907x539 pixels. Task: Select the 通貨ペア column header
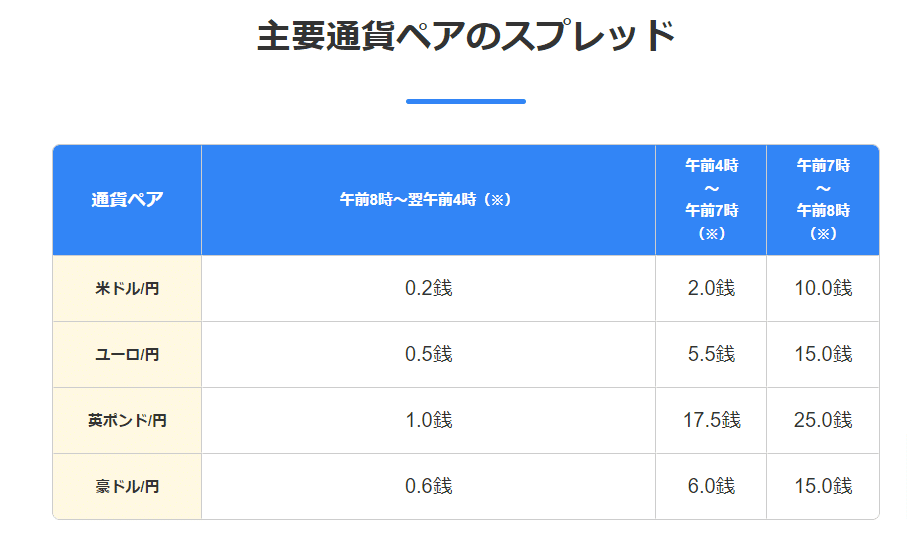coord(127,200)
